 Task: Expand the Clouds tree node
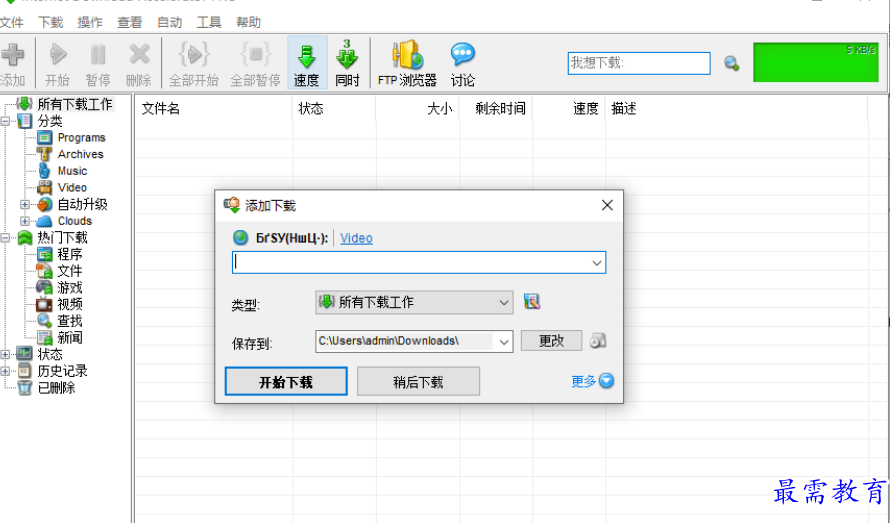tap(25, 220)
